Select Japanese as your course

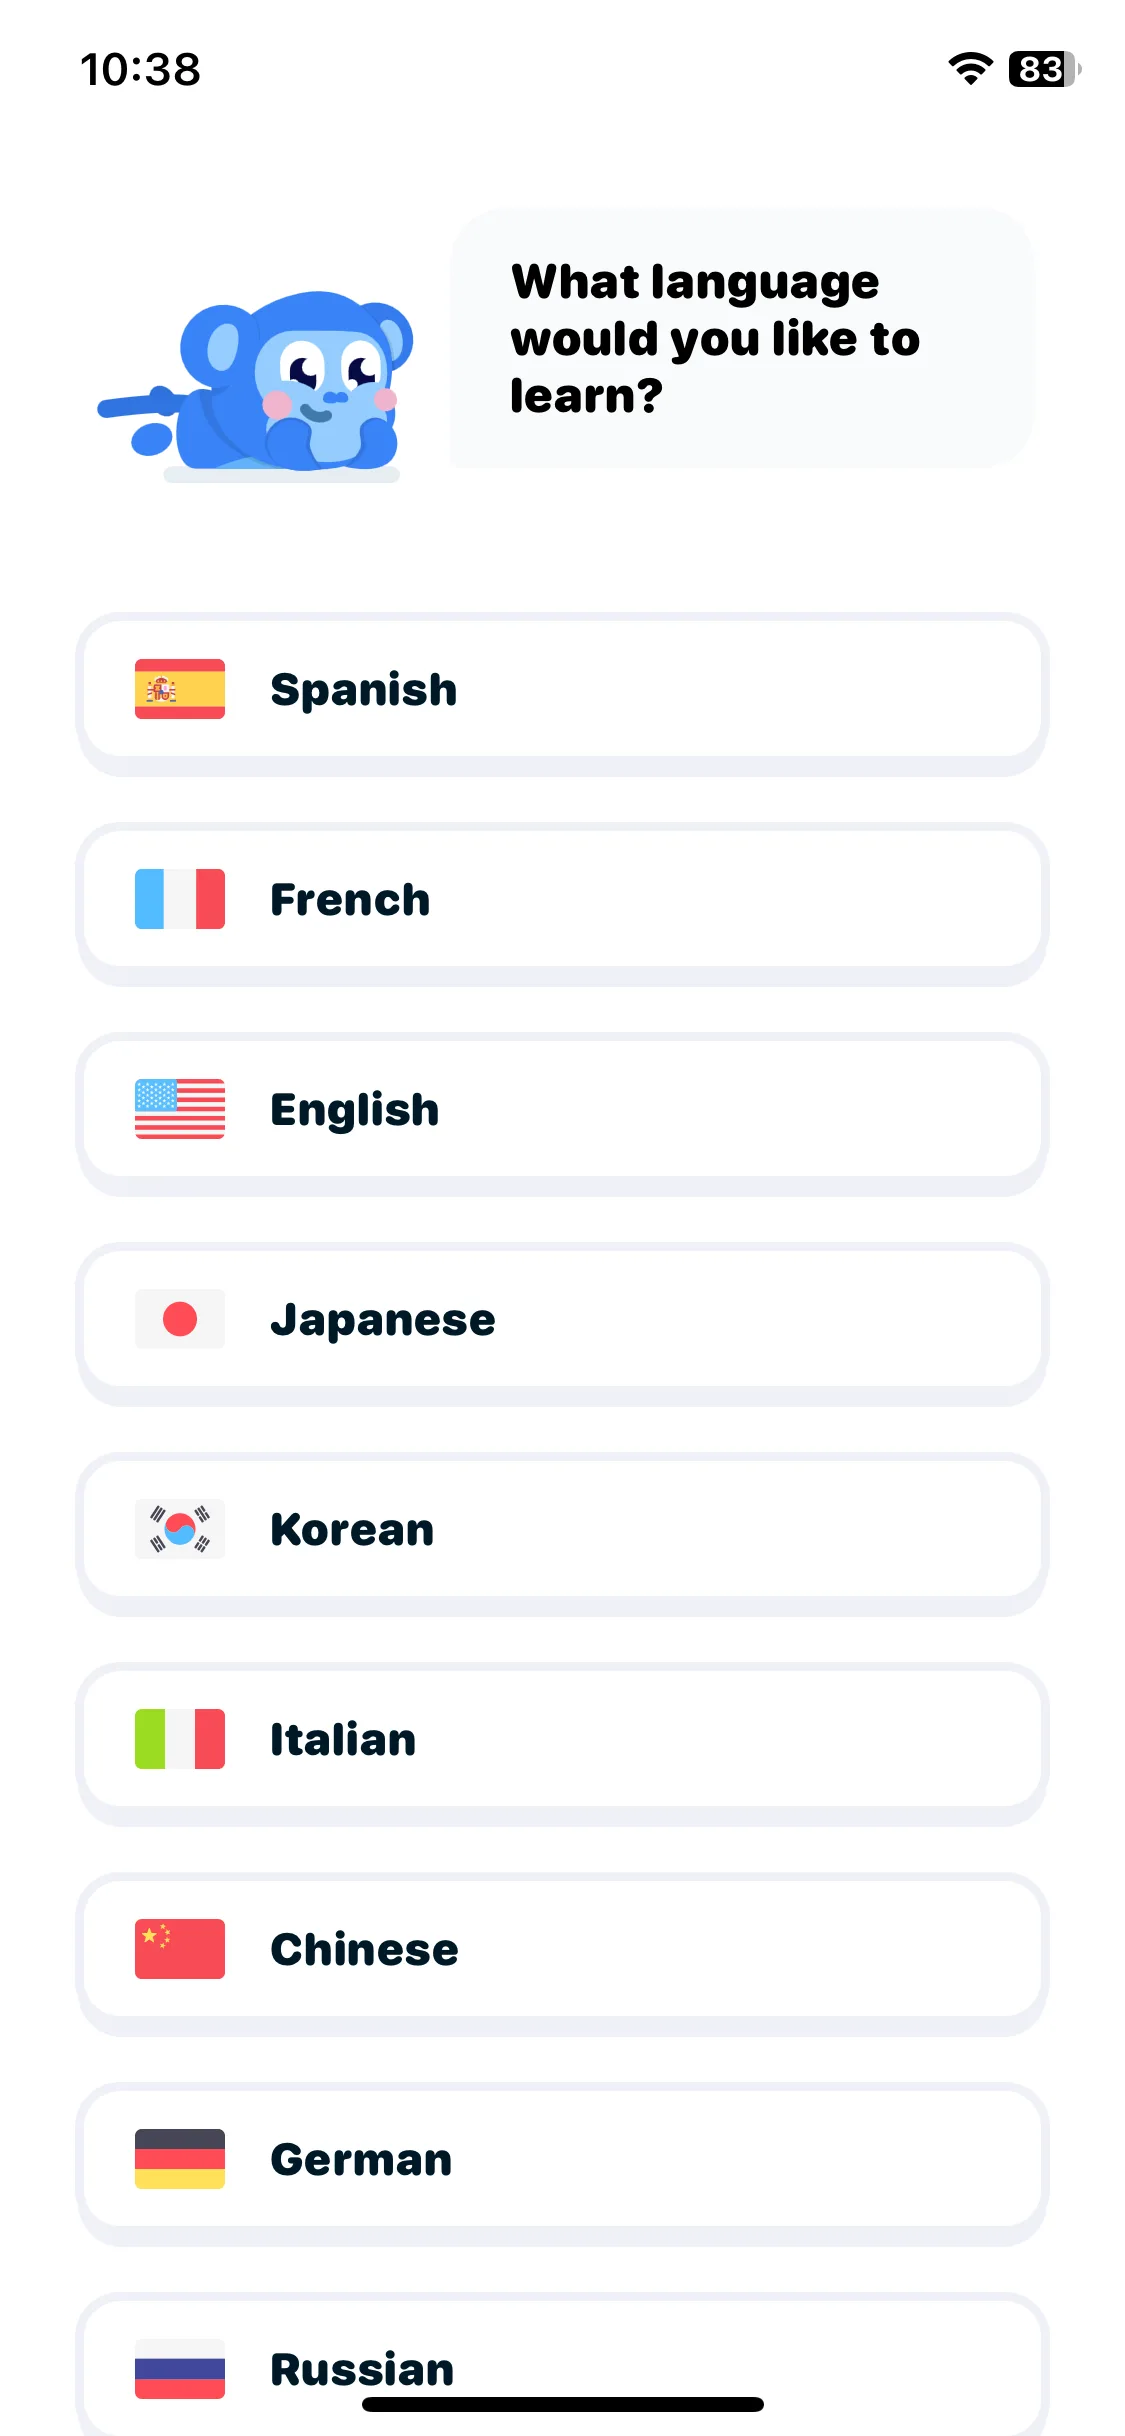(562, 1324)
